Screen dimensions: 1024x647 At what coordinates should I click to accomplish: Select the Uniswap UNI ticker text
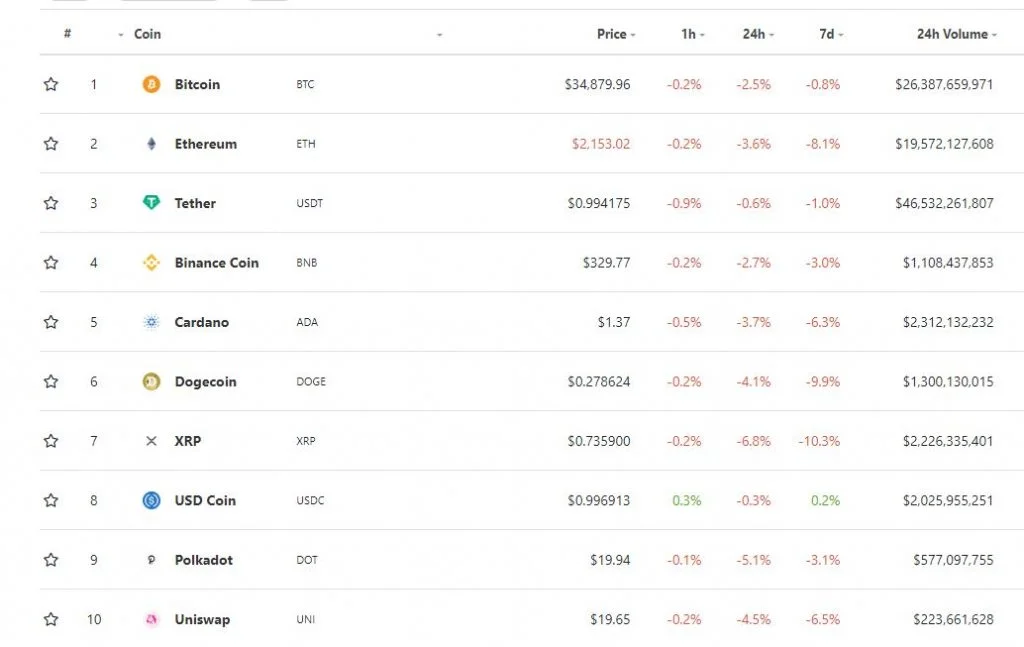[x=305, y=619]
